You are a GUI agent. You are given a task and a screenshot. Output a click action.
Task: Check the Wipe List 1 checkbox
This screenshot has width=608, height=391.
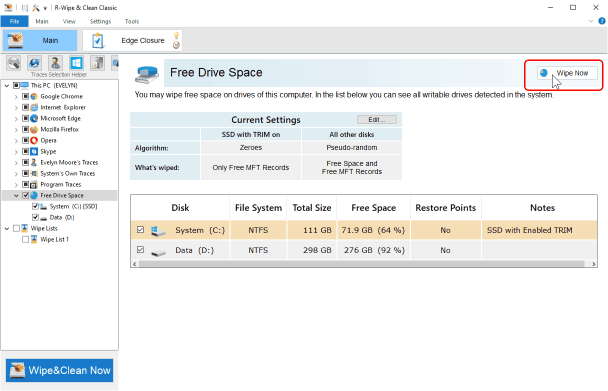pyautogui.click(x=26, y=239)
